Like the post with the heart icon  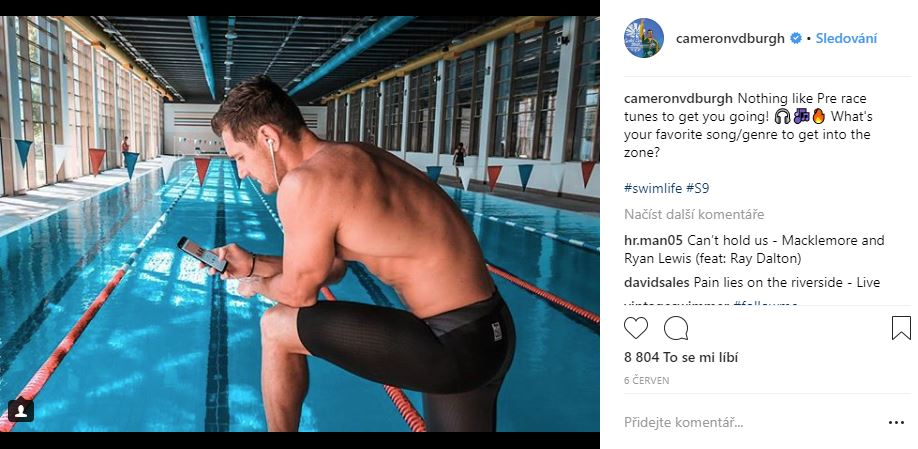click(x=636, y=328)
